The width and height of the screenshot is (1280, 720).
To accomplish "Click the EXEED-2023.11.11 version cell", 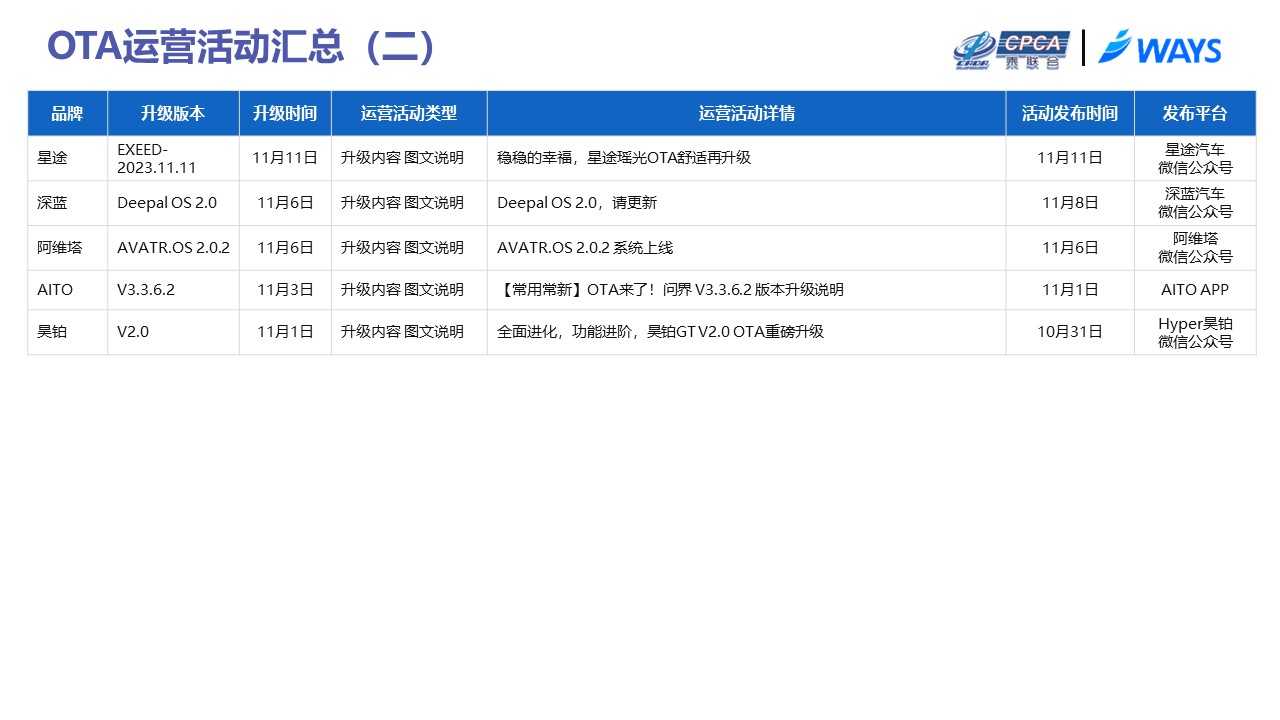I will 173,158.
